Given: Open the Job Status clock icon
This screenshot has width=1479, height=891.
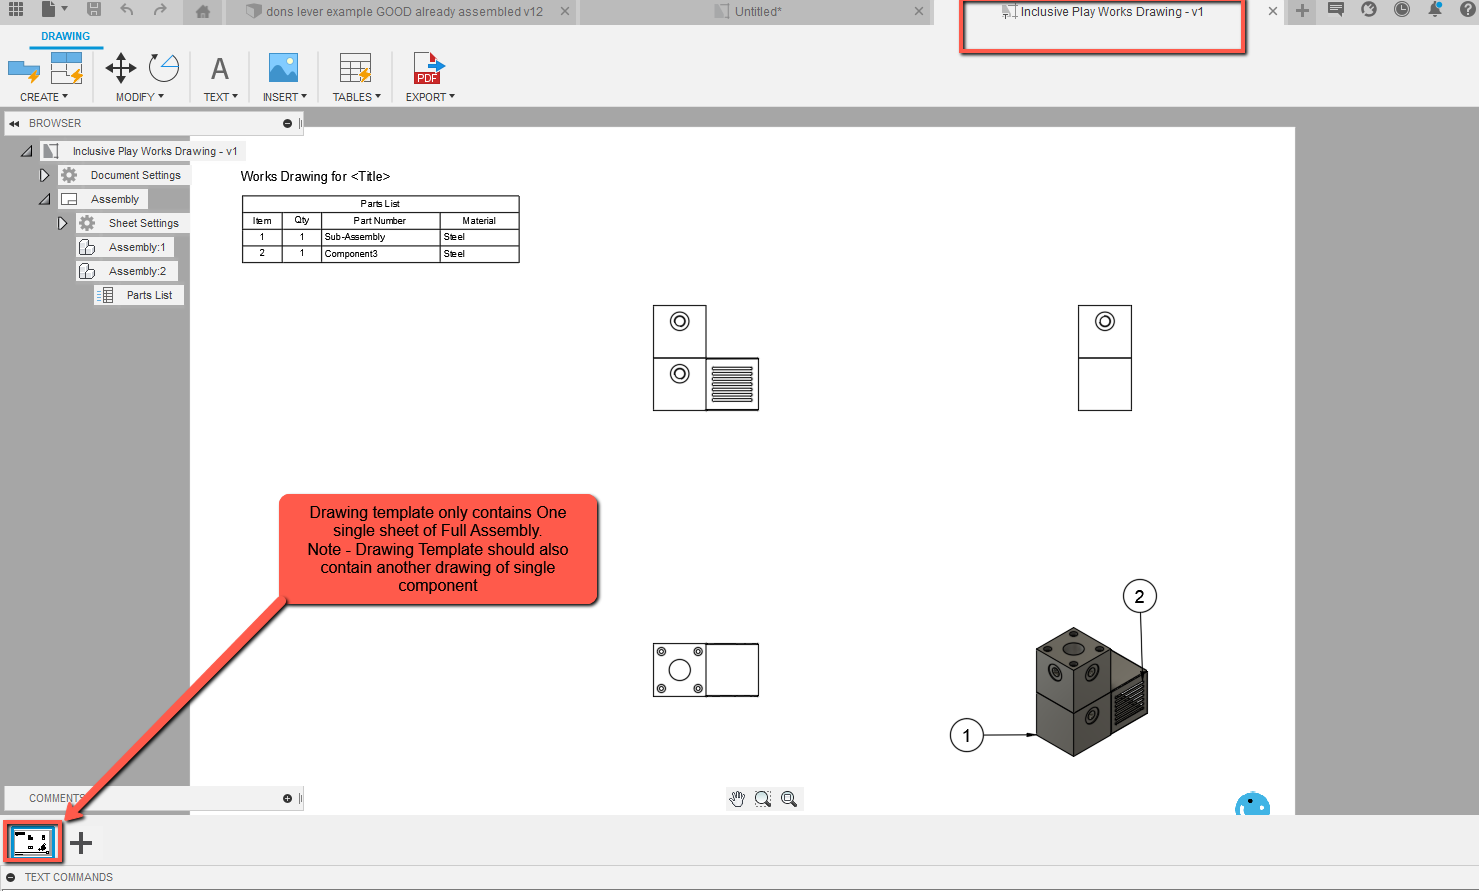Looking at the screenshot, I should [1401, 11].
